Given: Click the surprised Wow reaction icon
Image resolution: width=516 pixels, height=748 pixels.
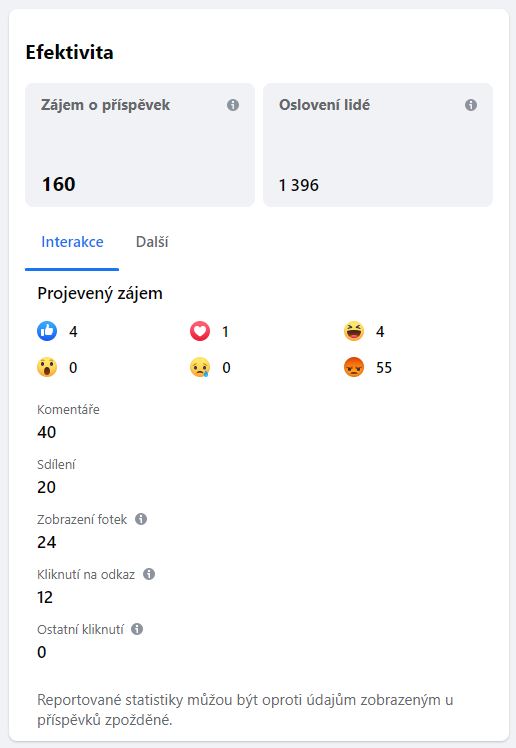Looking at the screenshot, I should 47,367.
